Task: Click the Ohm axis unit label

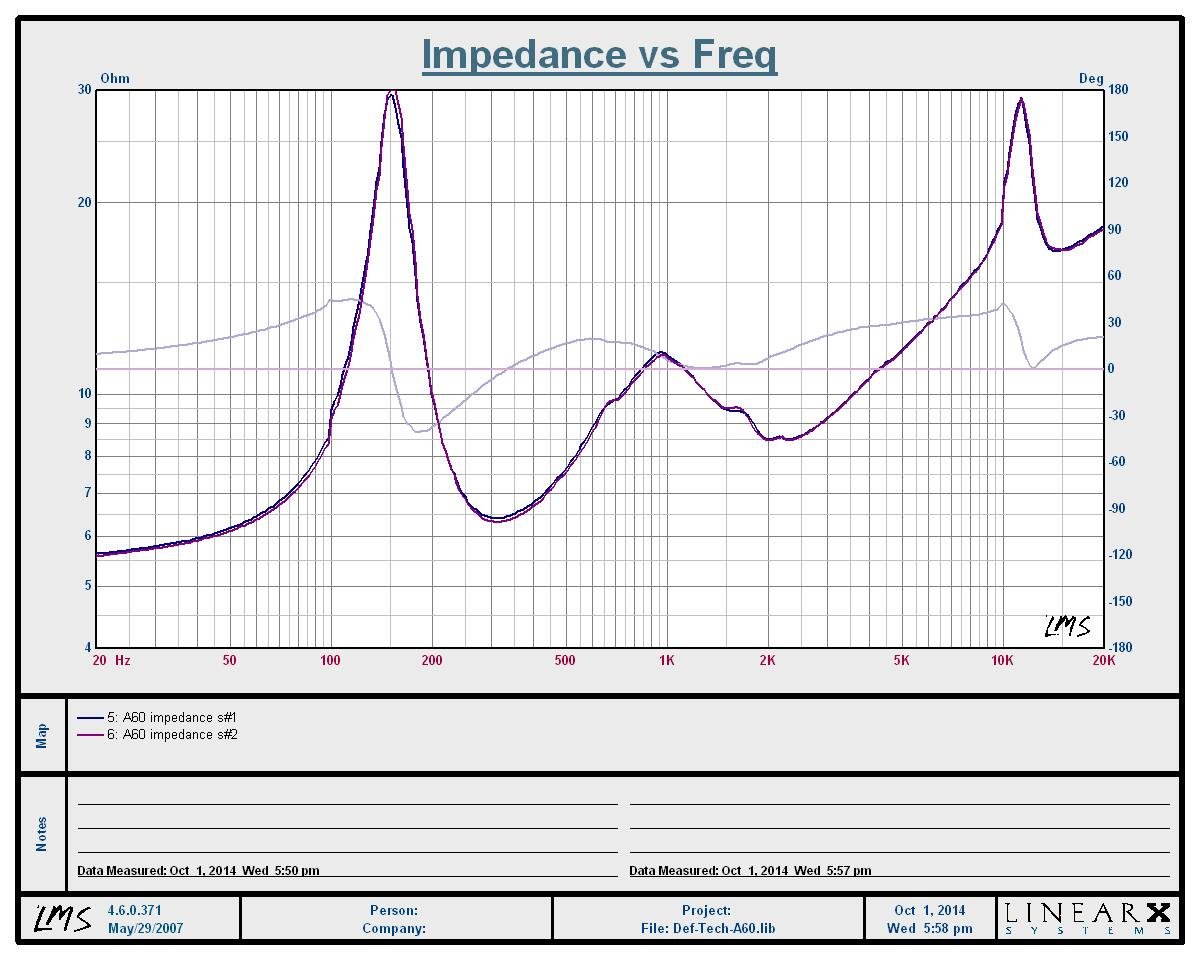Action: click(115, 78)
